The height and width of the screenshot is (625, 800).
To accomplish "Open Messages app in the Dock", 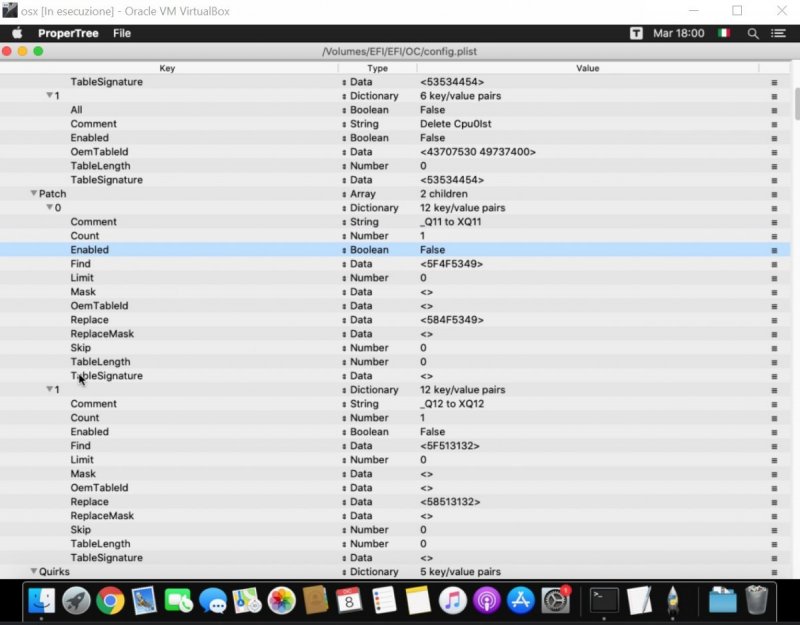I will coord(213,601).
